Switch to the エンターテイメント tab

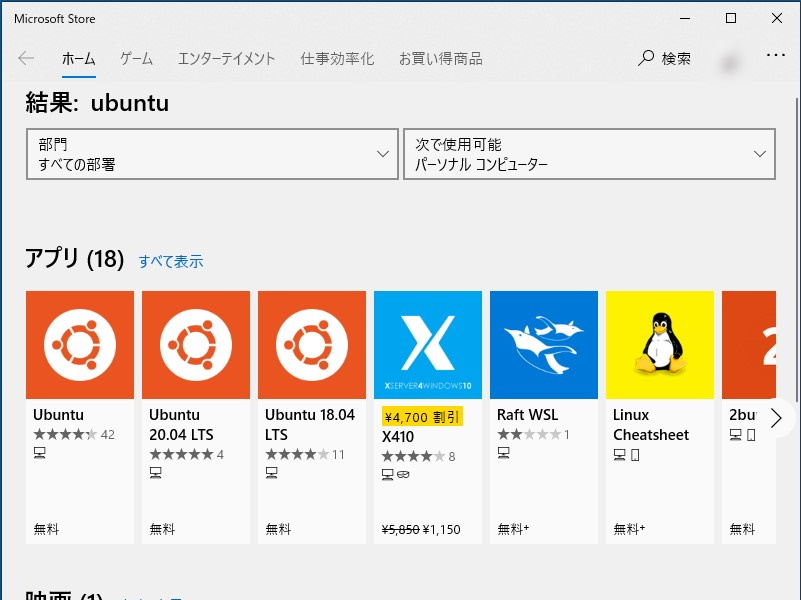click(x=226, y=58)
